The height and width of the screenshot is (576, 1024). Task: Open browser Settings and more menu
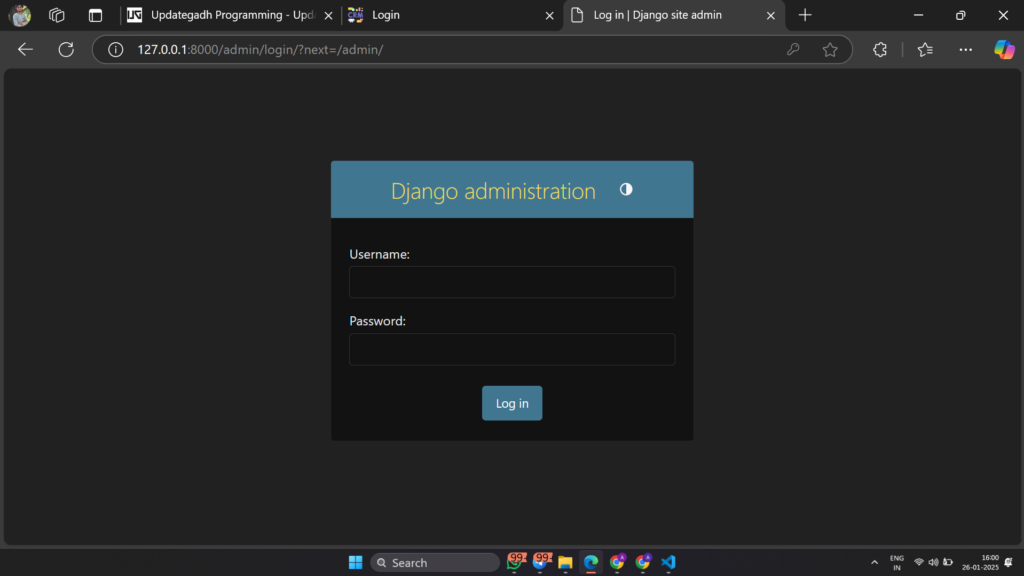965,50
